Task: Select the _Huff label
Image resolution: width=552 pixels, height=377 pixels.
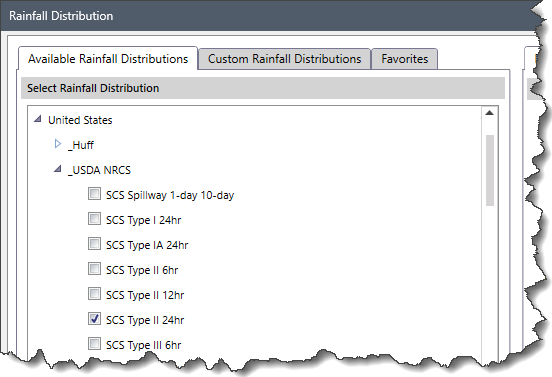Action: (81, 145)
